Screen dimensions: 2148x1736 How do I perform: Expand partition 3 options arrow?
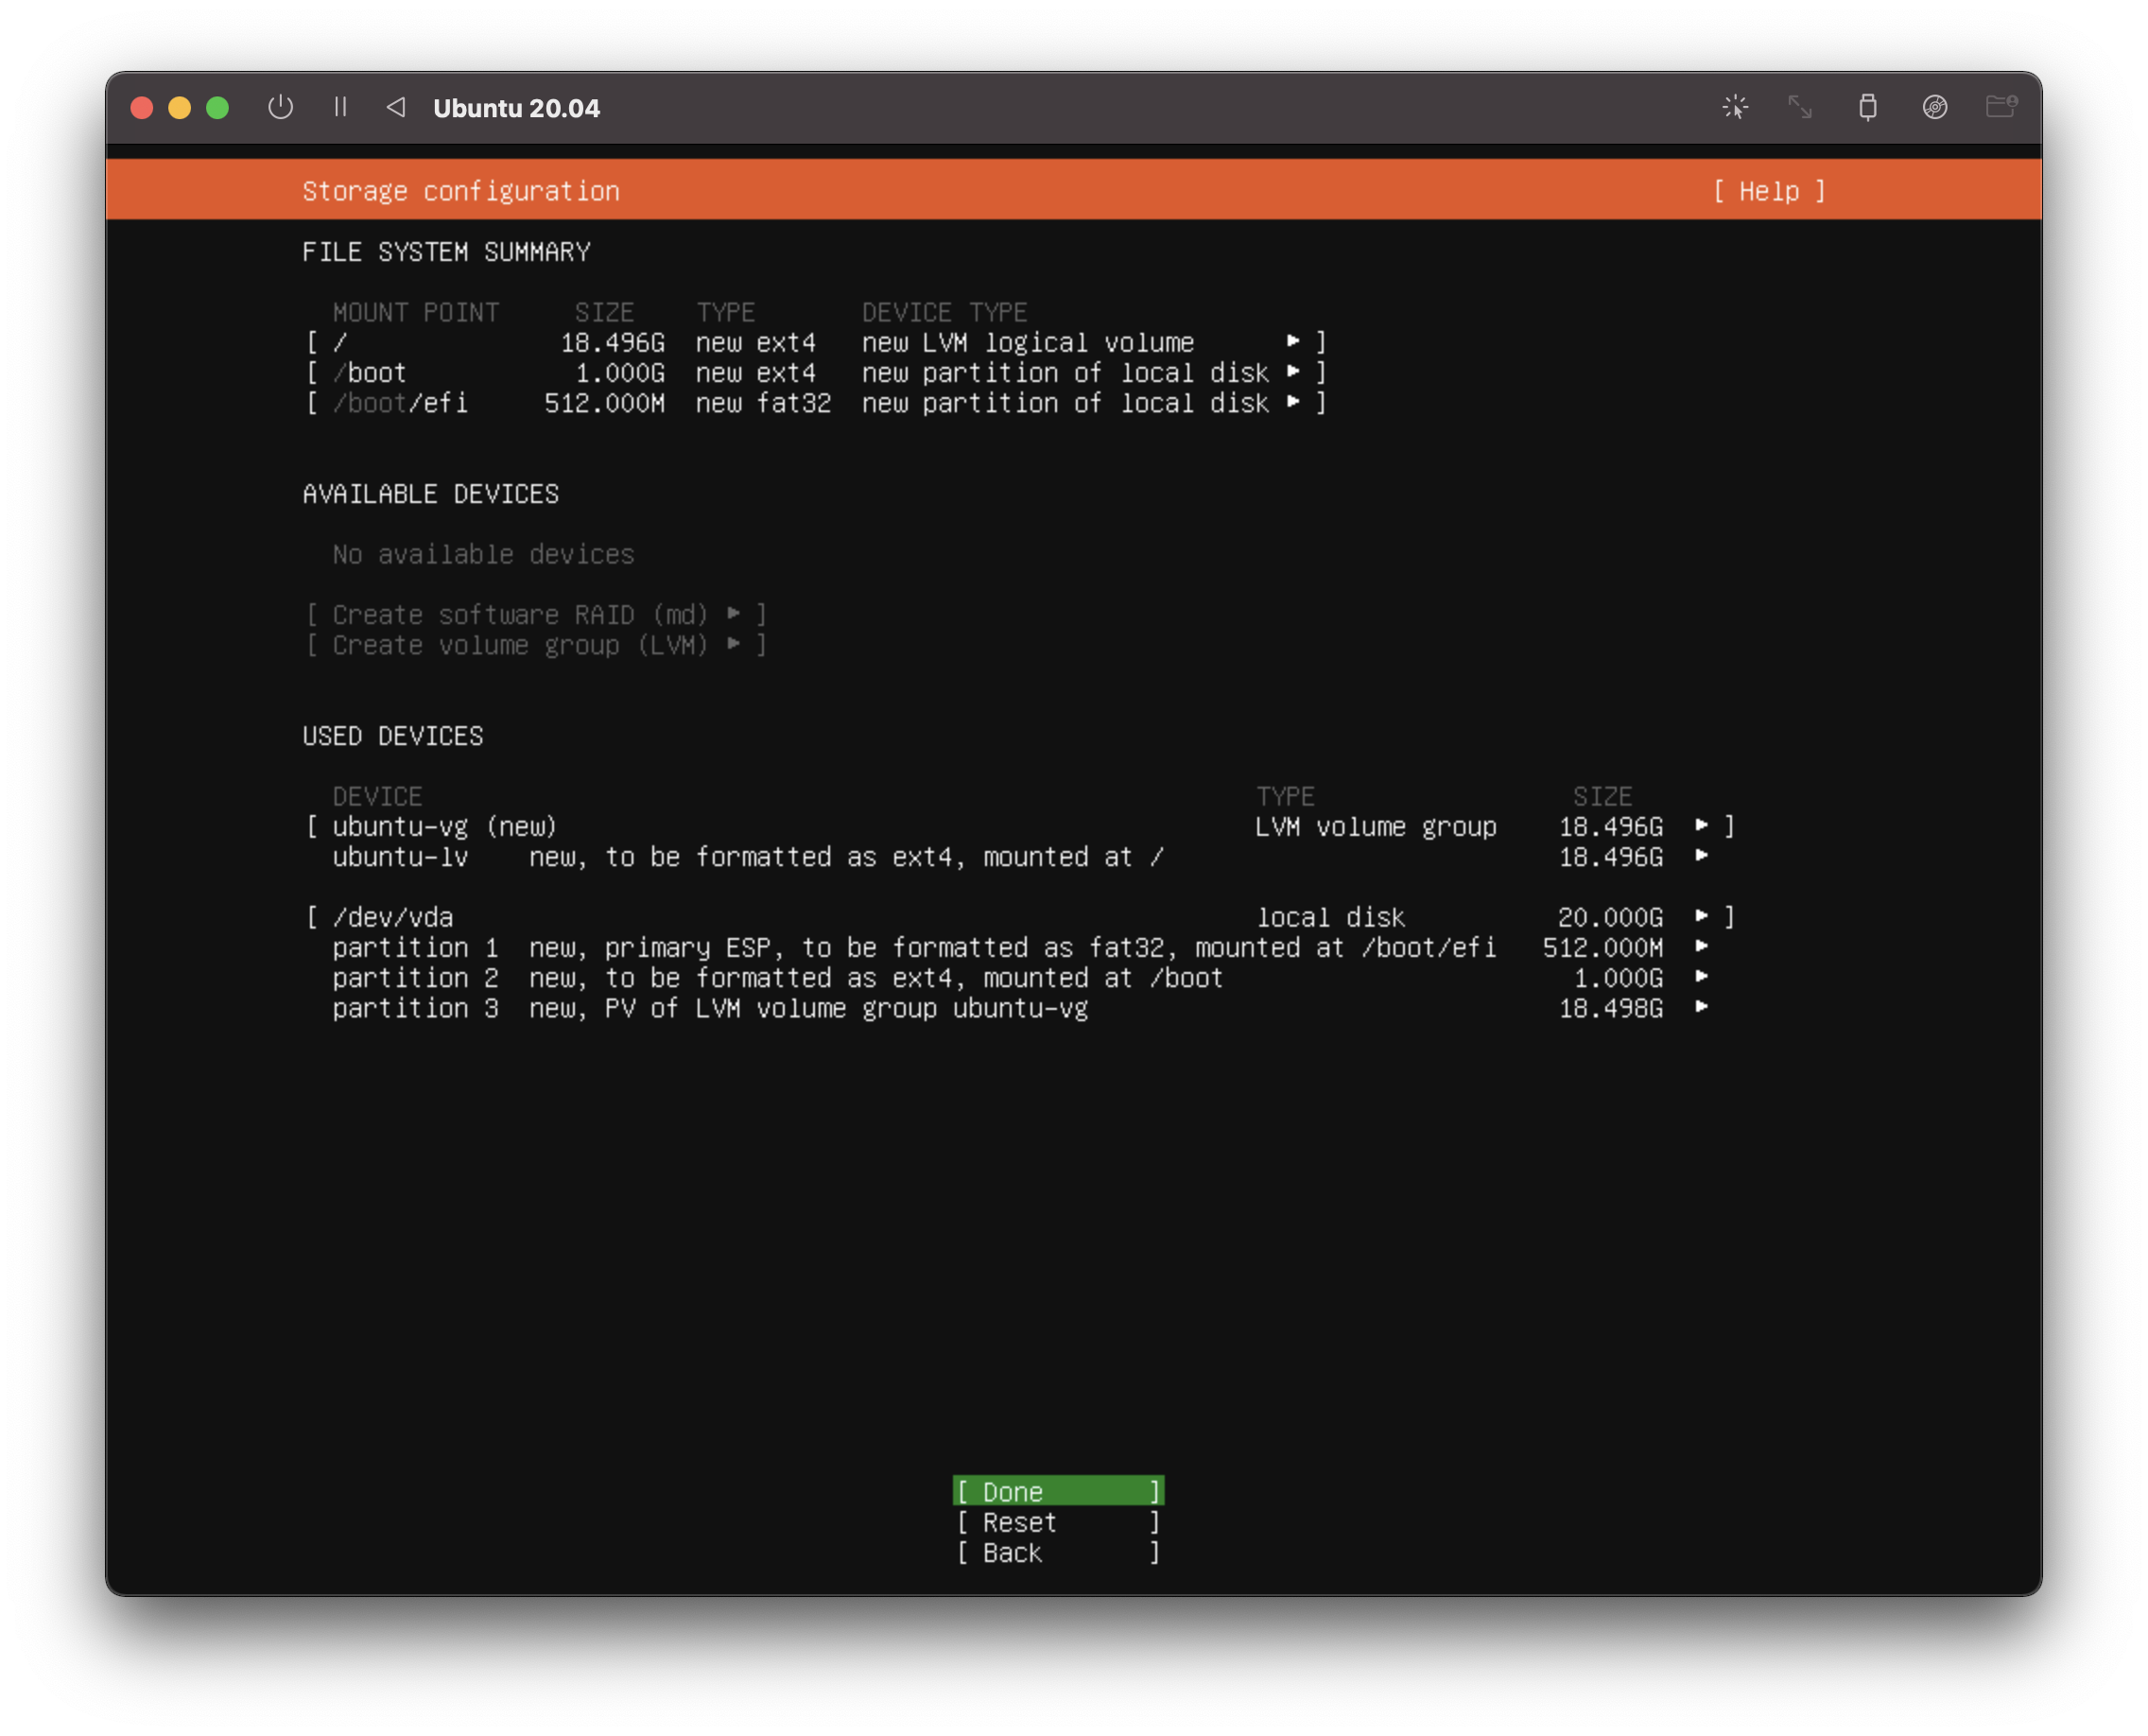1701,1007
